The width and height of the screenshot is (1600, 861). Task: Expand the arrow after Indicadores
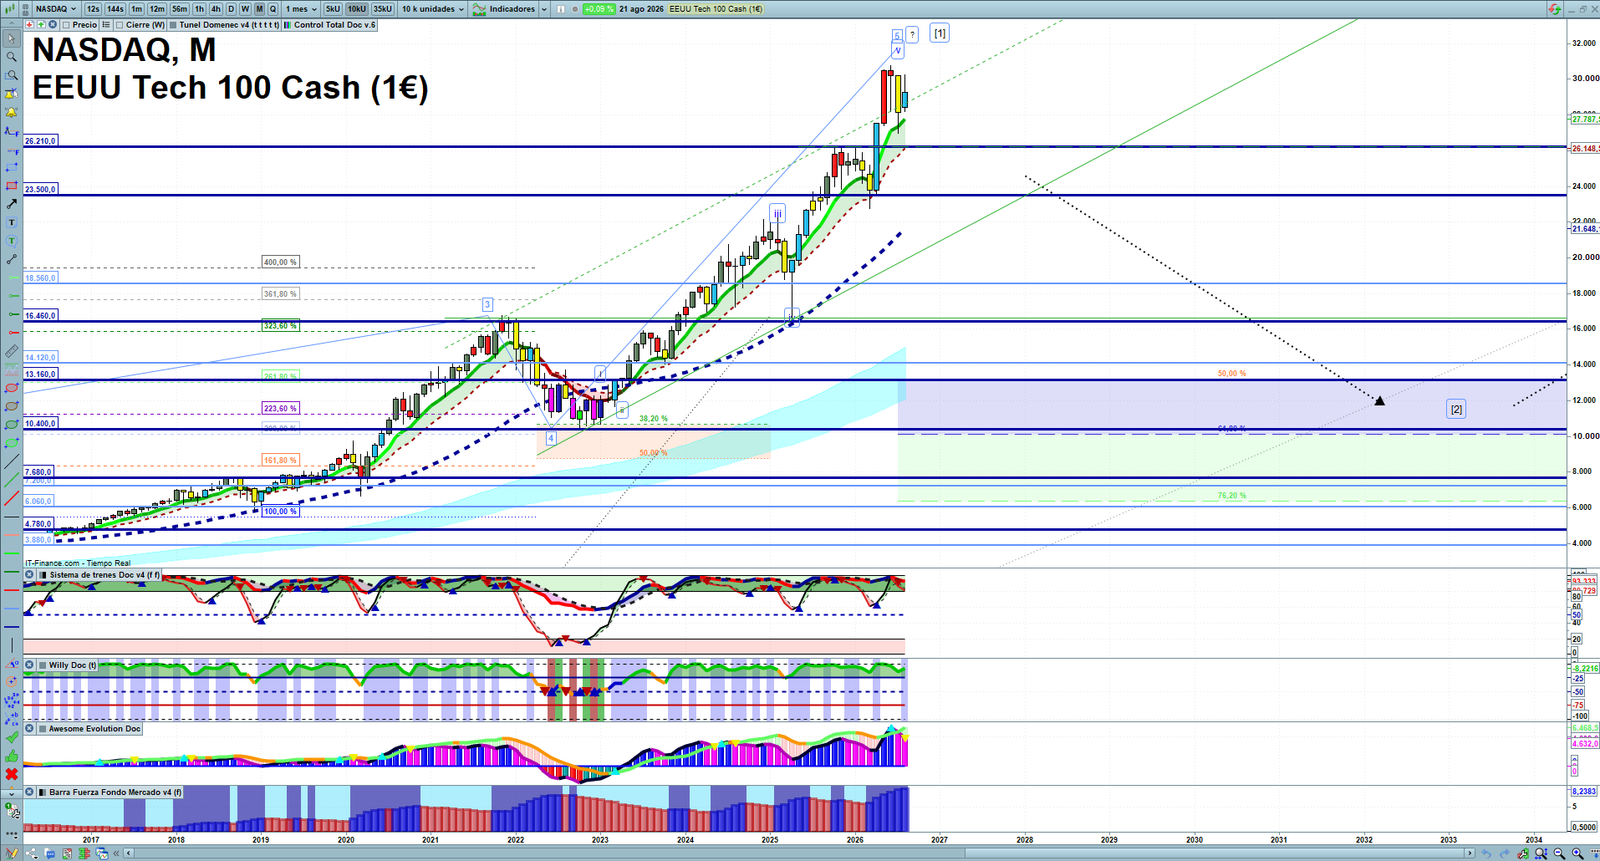(544, 9)
